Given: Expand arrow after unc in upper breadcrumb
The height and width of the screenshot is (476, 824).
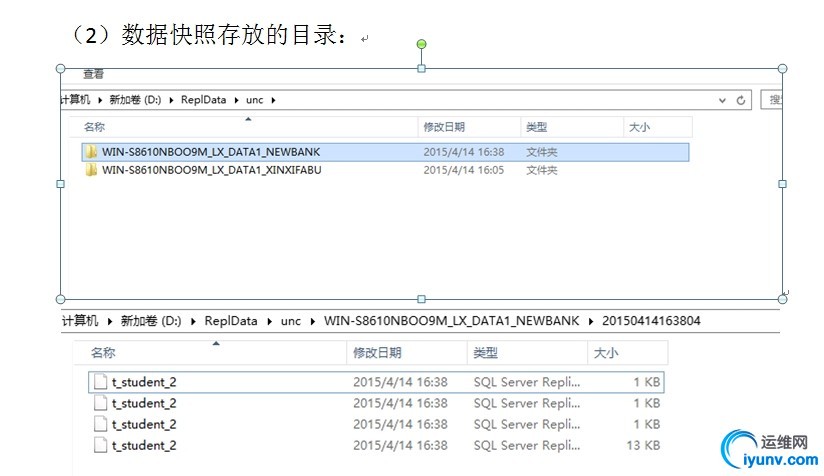Looking at the screenshot, I should 273,100.
